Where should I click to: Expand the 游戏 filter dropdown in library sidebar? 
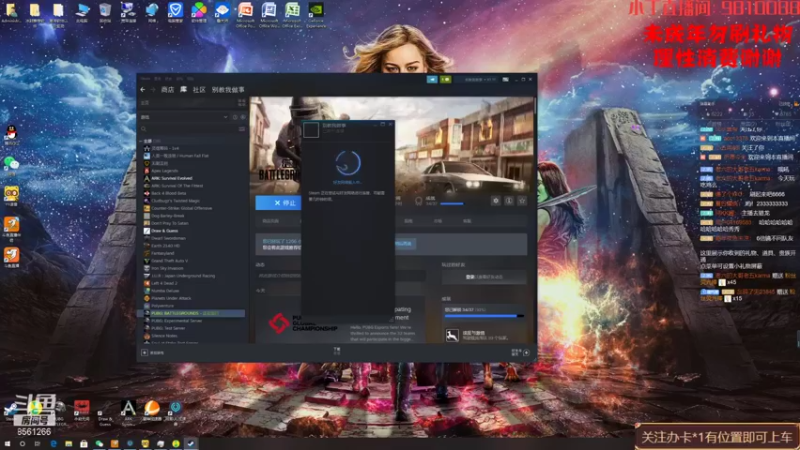pos(184,117)
